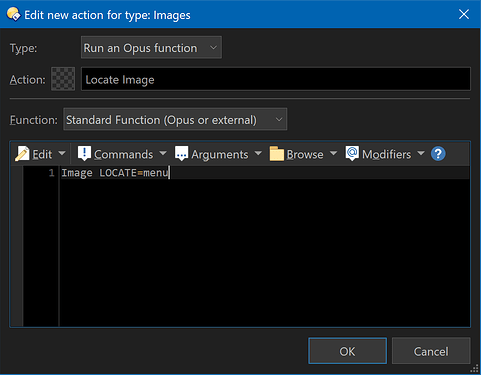Click the dialog title bar app icon
The width and height of the screenshot is (481, 375).
pos(13,15)
